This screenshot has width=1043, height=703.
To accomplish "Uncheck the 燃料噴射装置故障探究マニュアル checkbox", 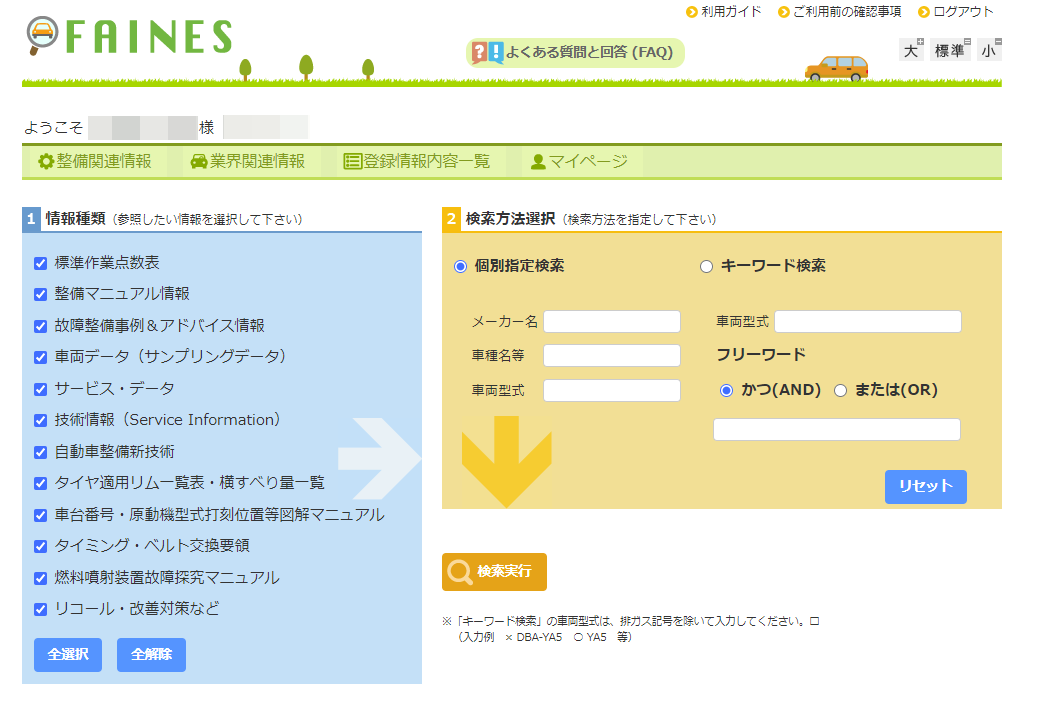I will point(40,578).
